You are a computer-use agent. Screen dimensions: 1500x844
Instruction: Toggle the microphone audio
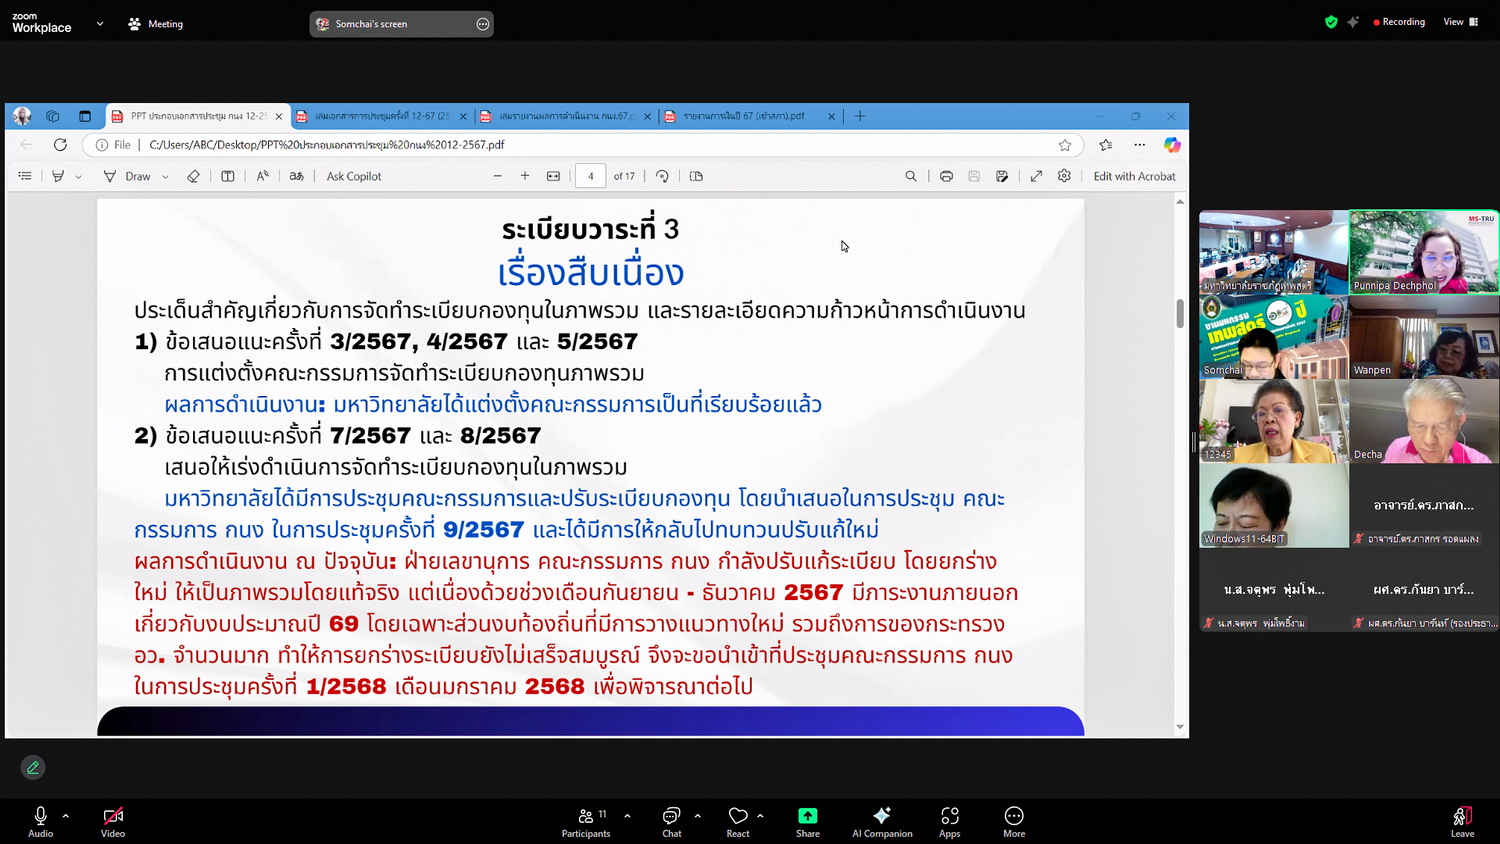click(x=41, y=821)
